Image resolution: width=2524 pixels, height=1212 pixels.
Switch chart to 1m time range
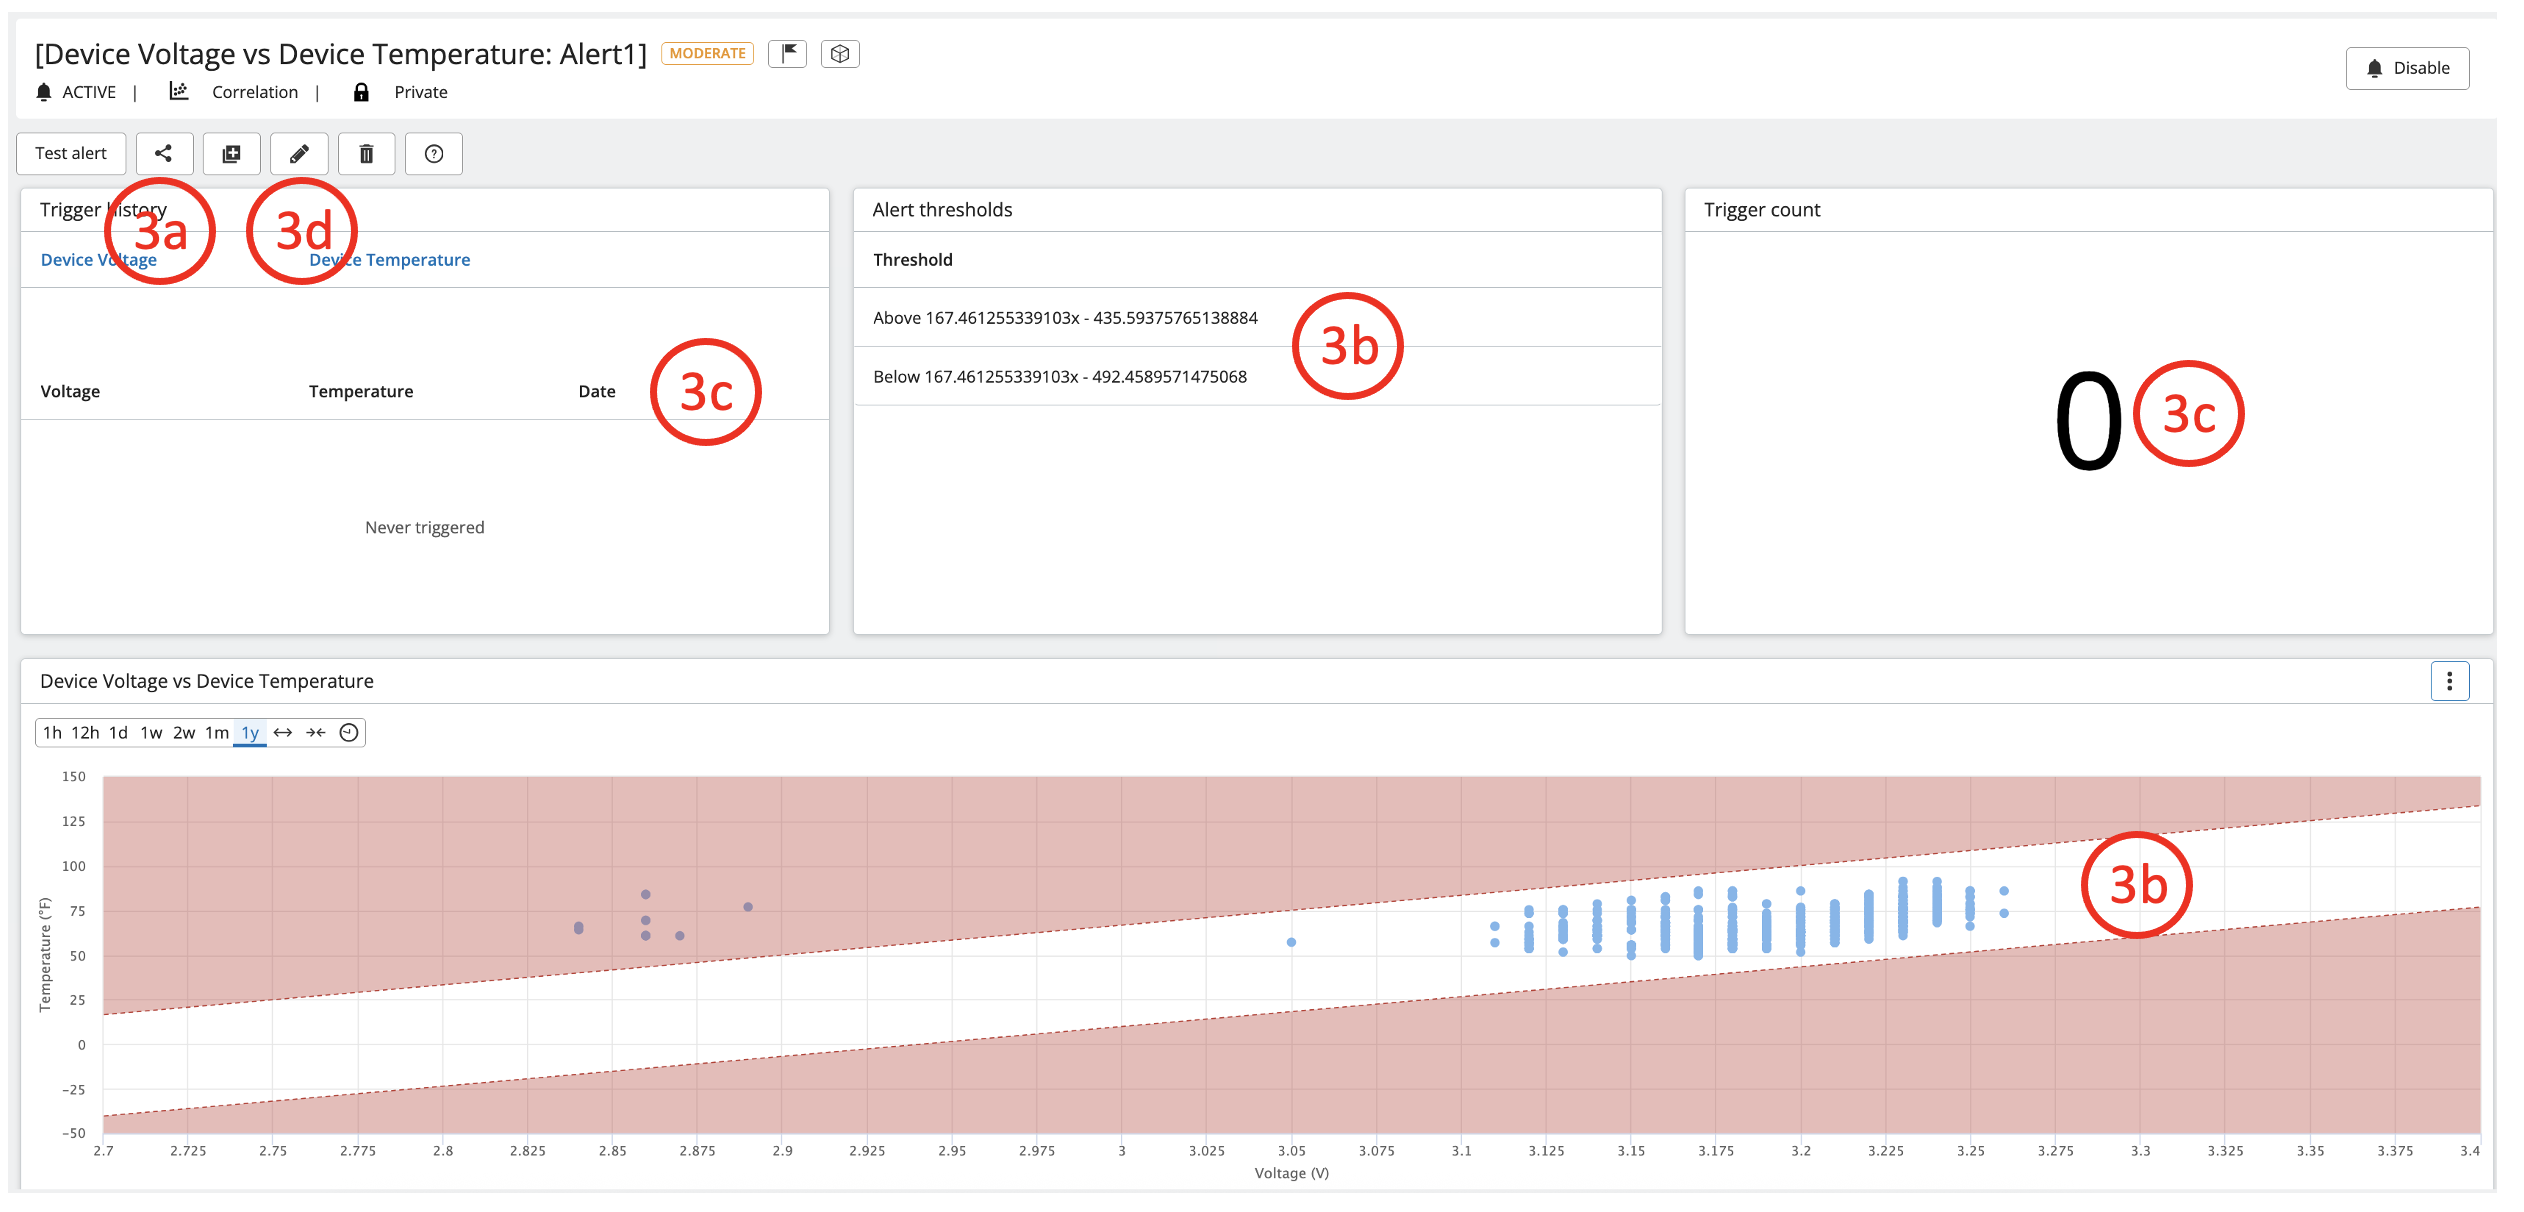tap(217, 732)
